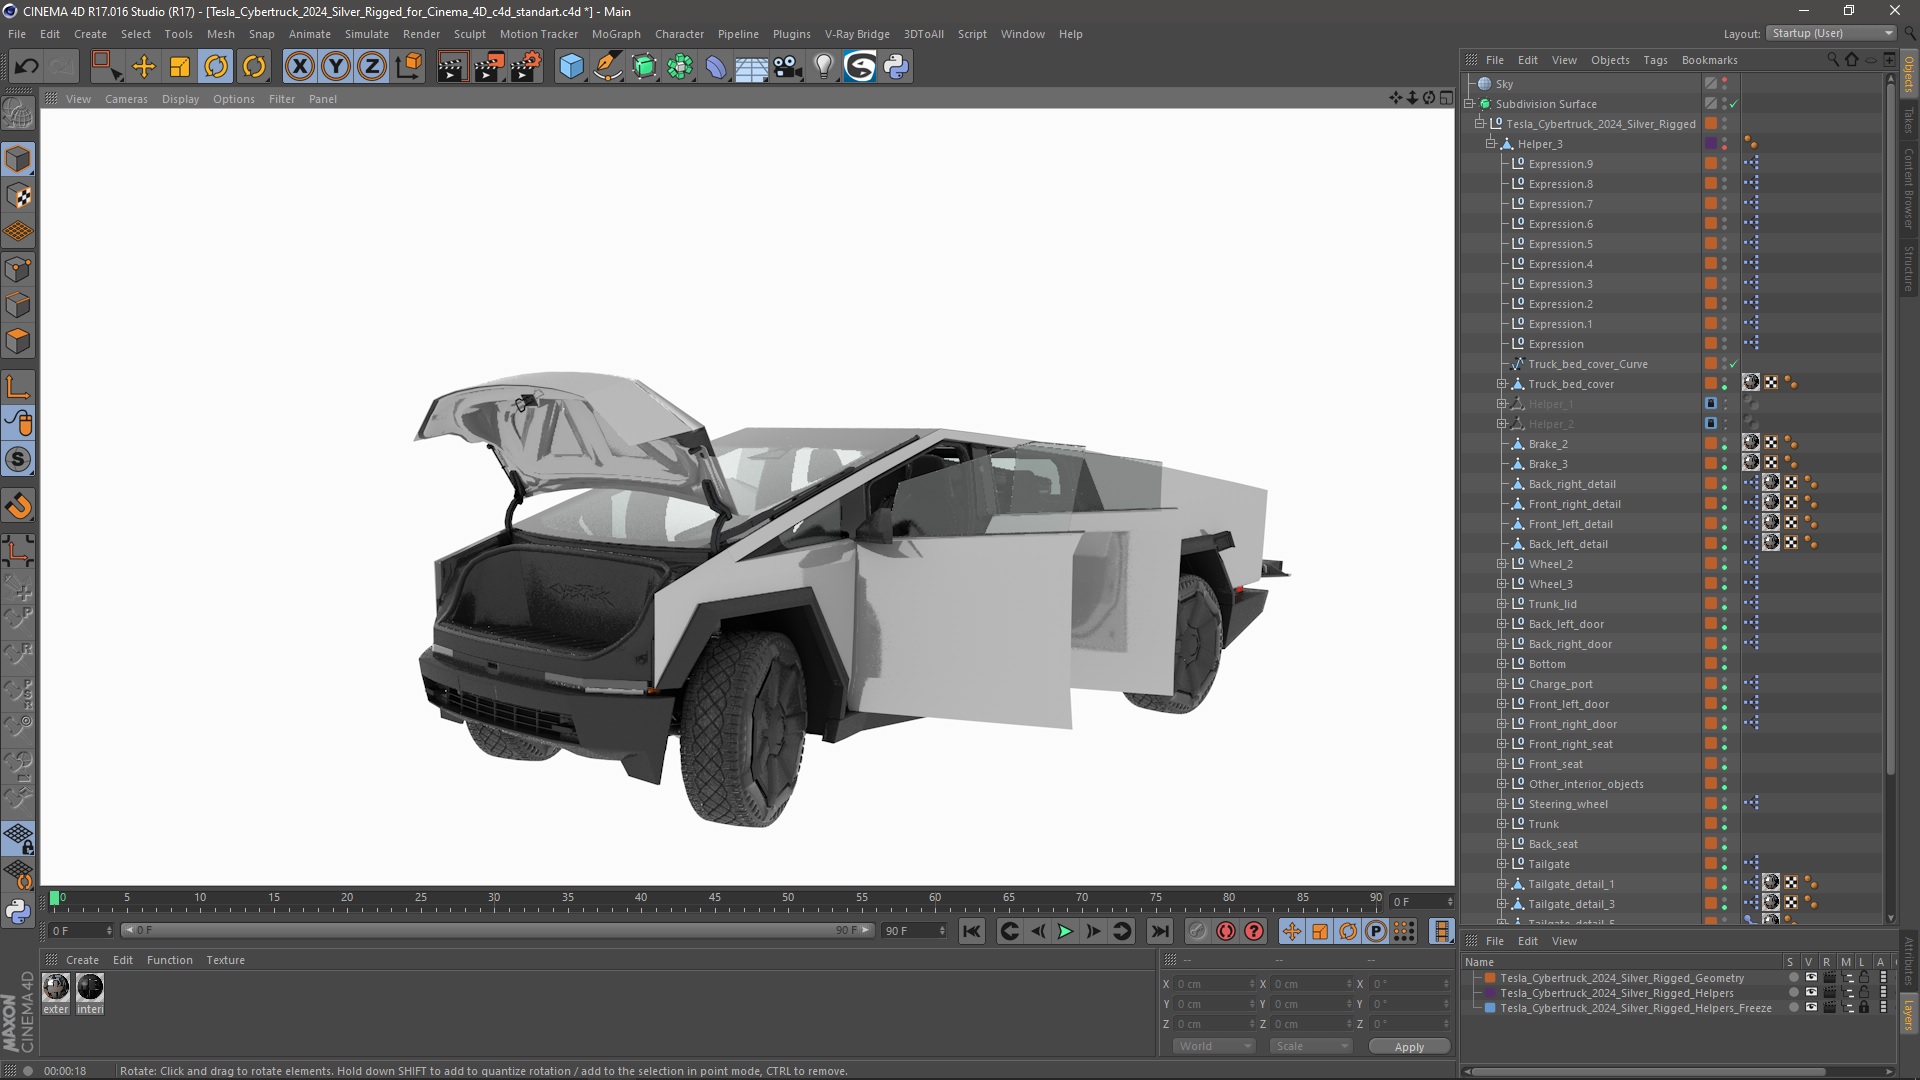Toggle X axis lock
The height and width of the screenshot is (1080, 1920).
[299, 67]
